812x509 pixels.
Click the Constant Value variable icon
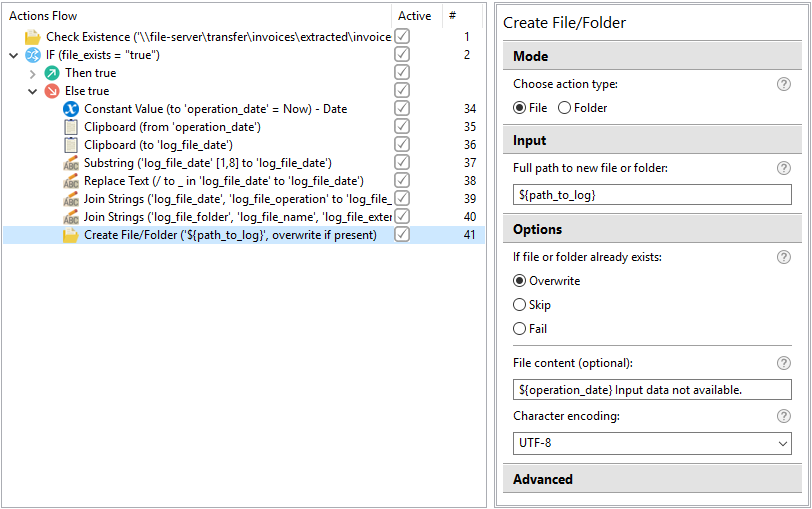pyautogui.click(x=71, y=109)
